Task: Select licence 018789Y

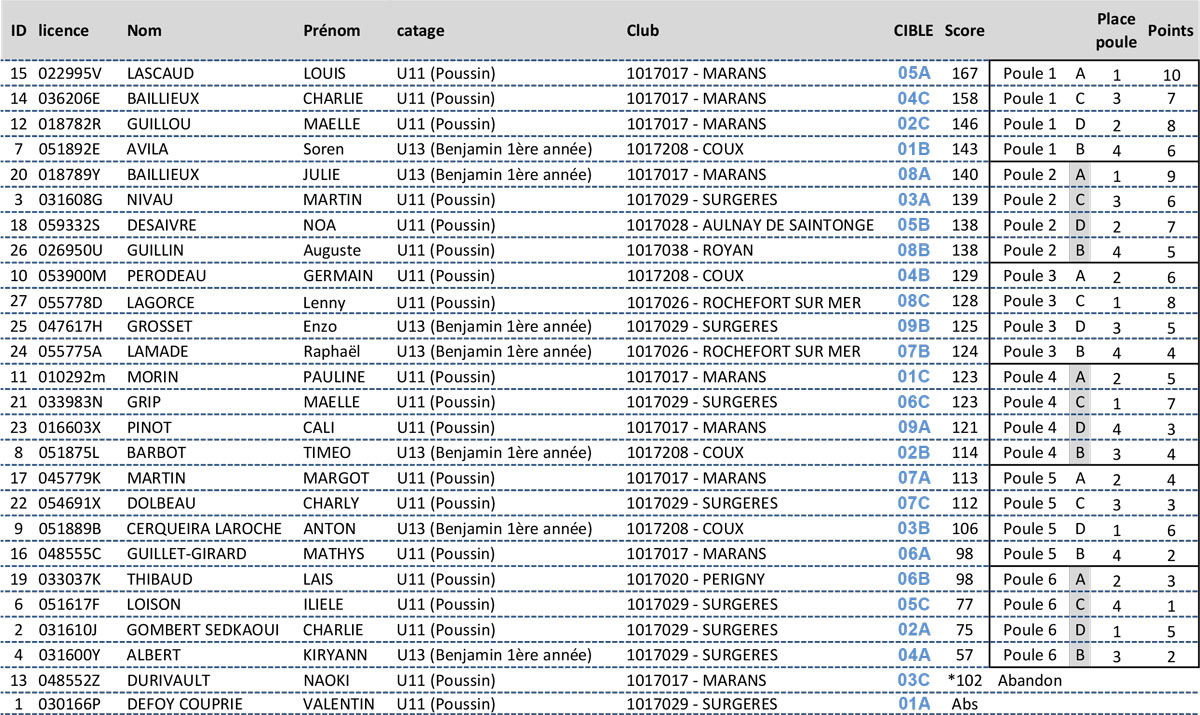Action: click(68, 174)
